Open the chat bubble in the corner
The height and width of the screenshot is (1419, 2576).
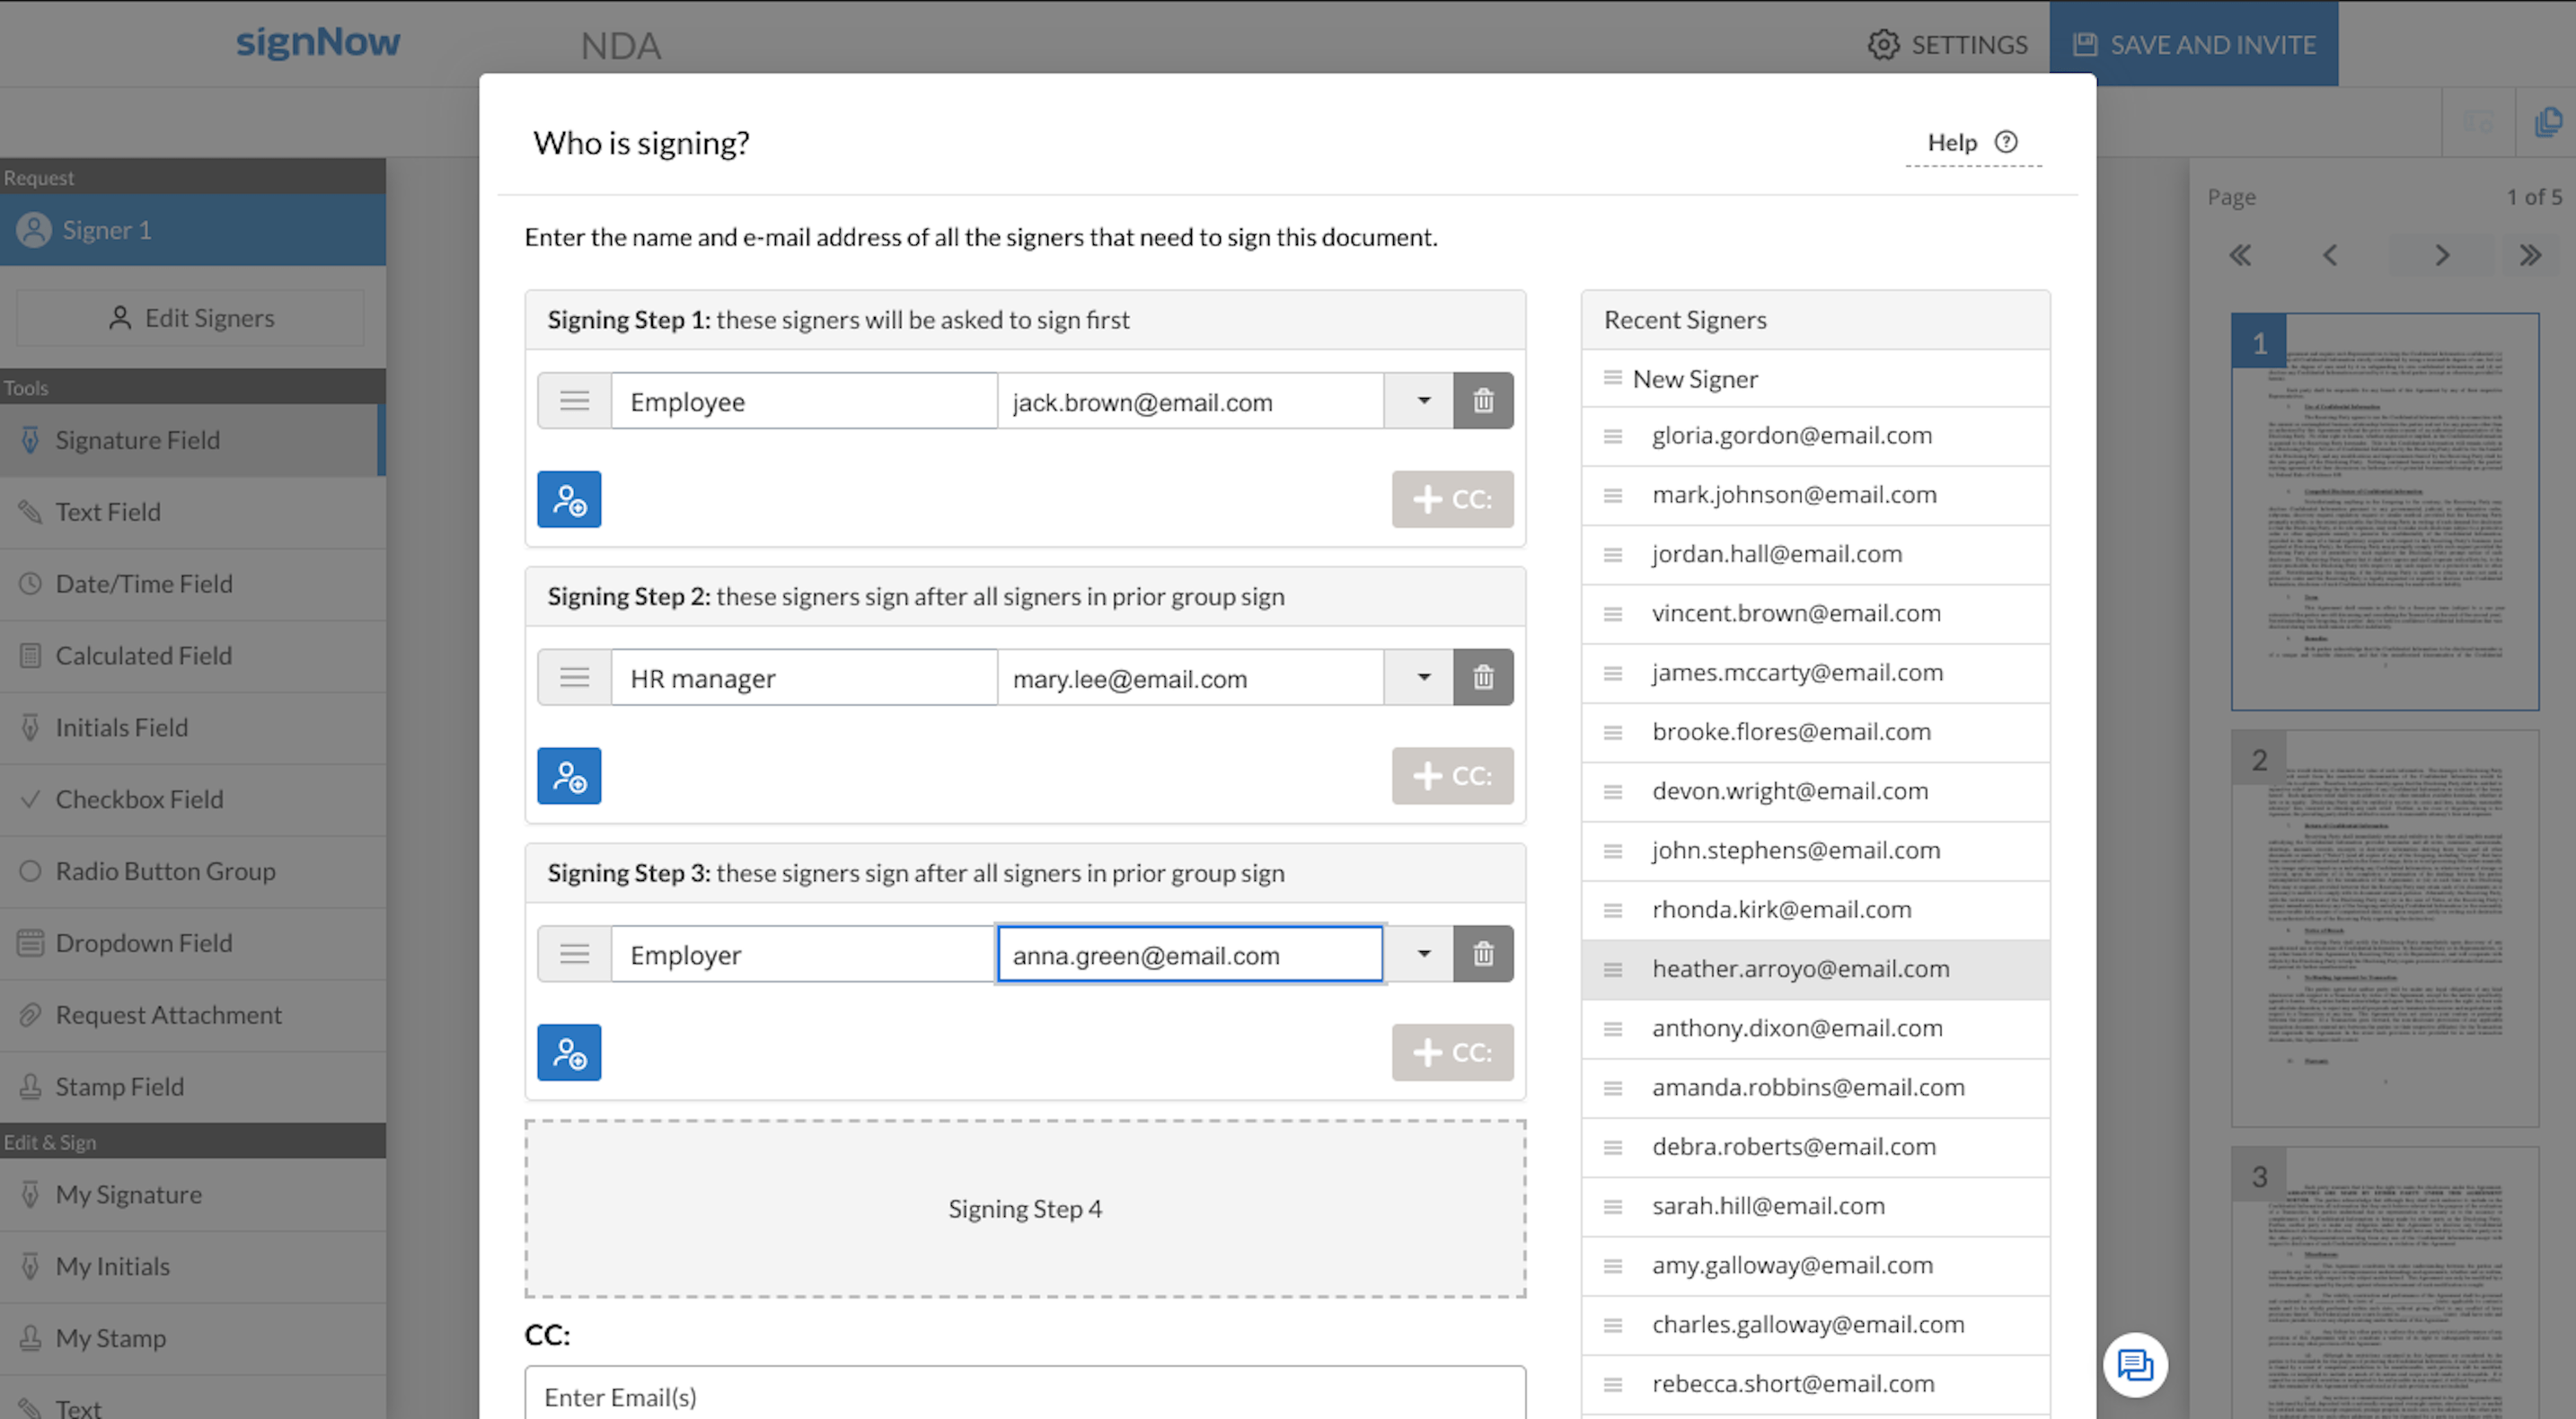click(2136, 1364)
